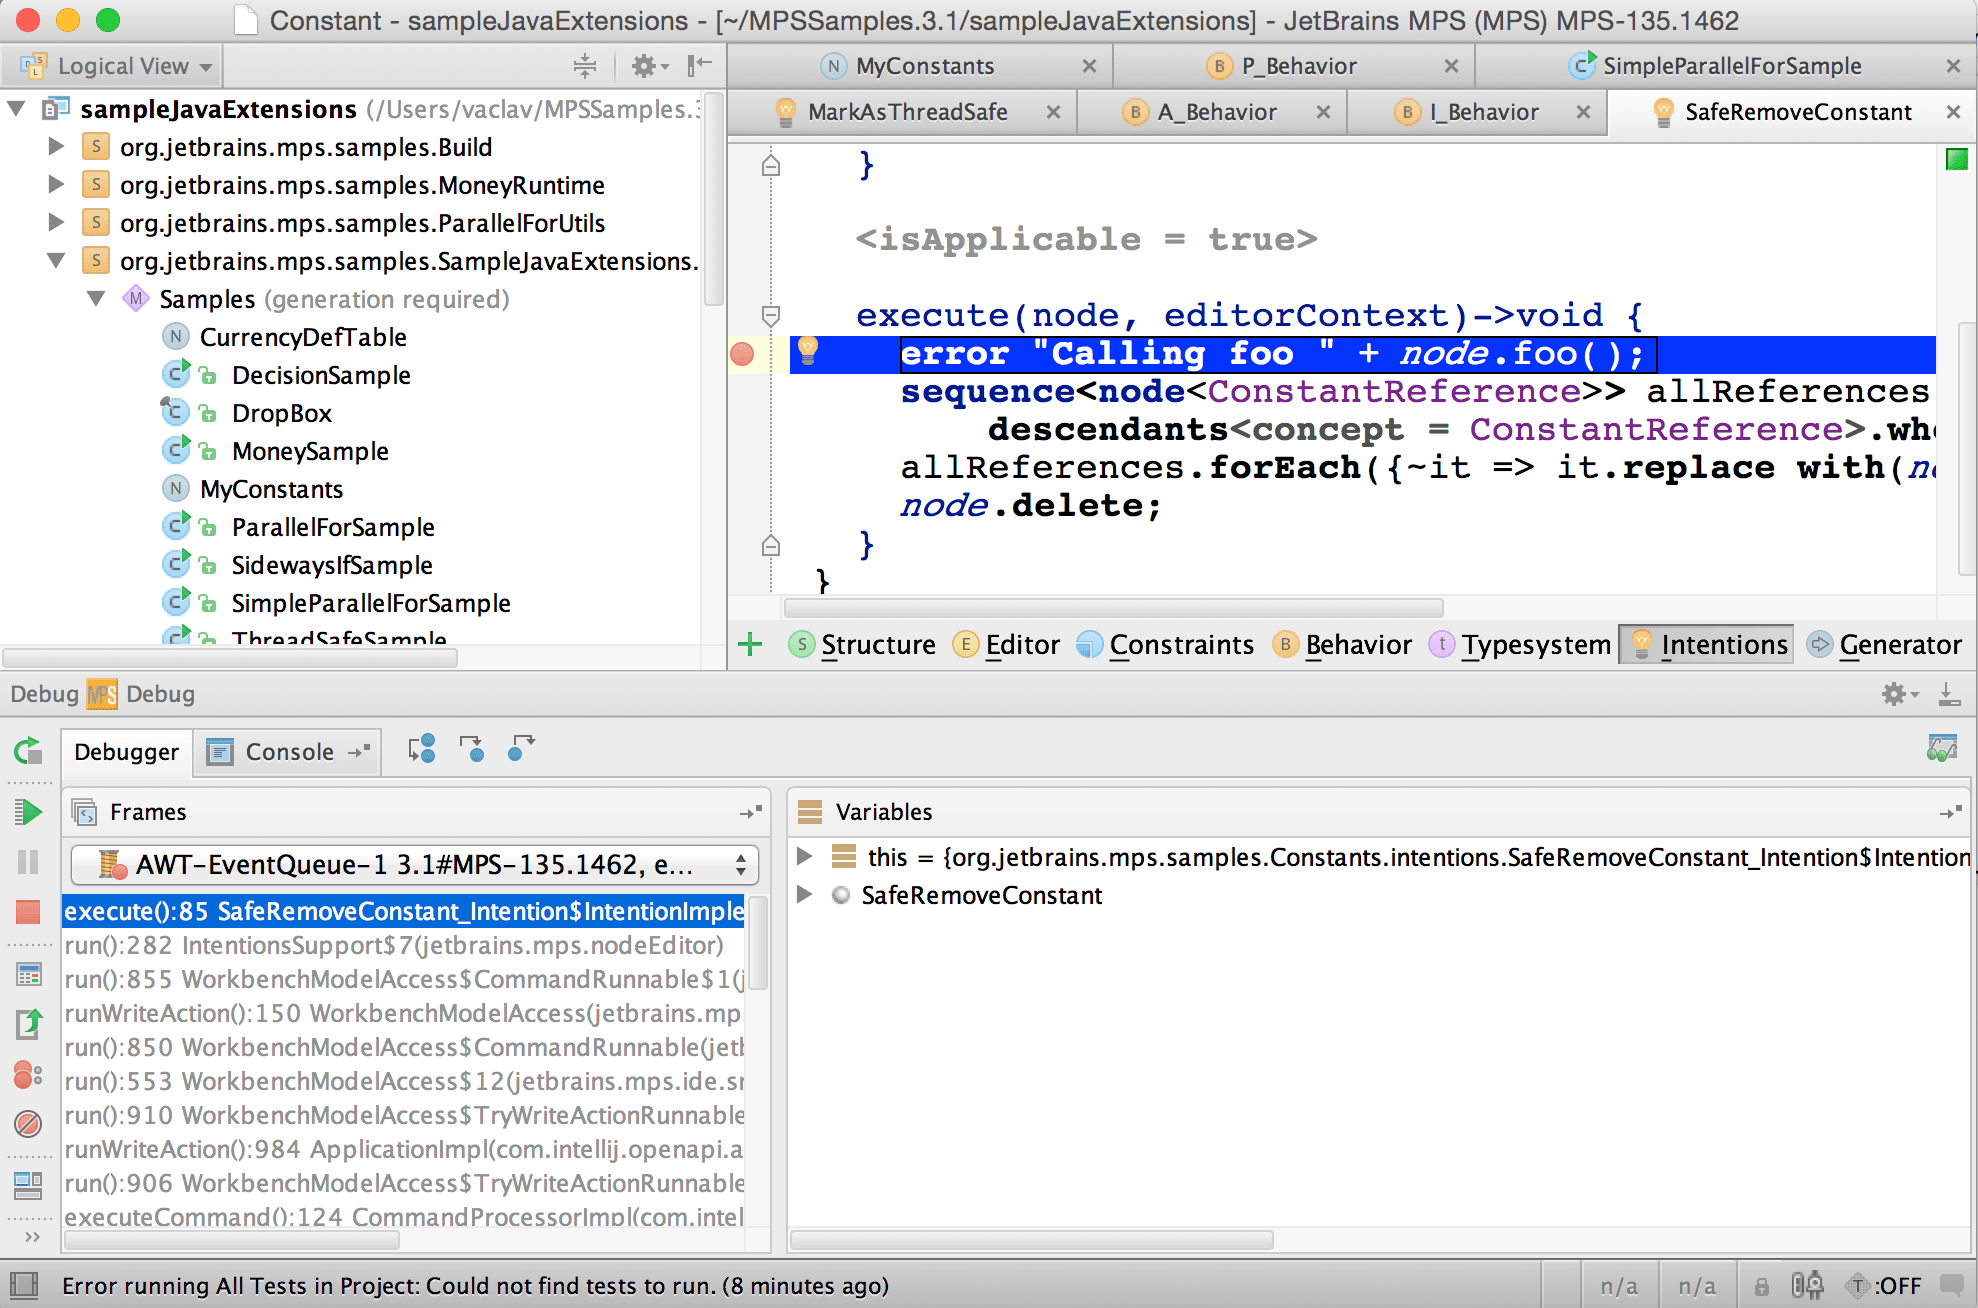The height and width of the screenshot is (1308, 1978).
Task: Pause the running program
Action: 27,863
